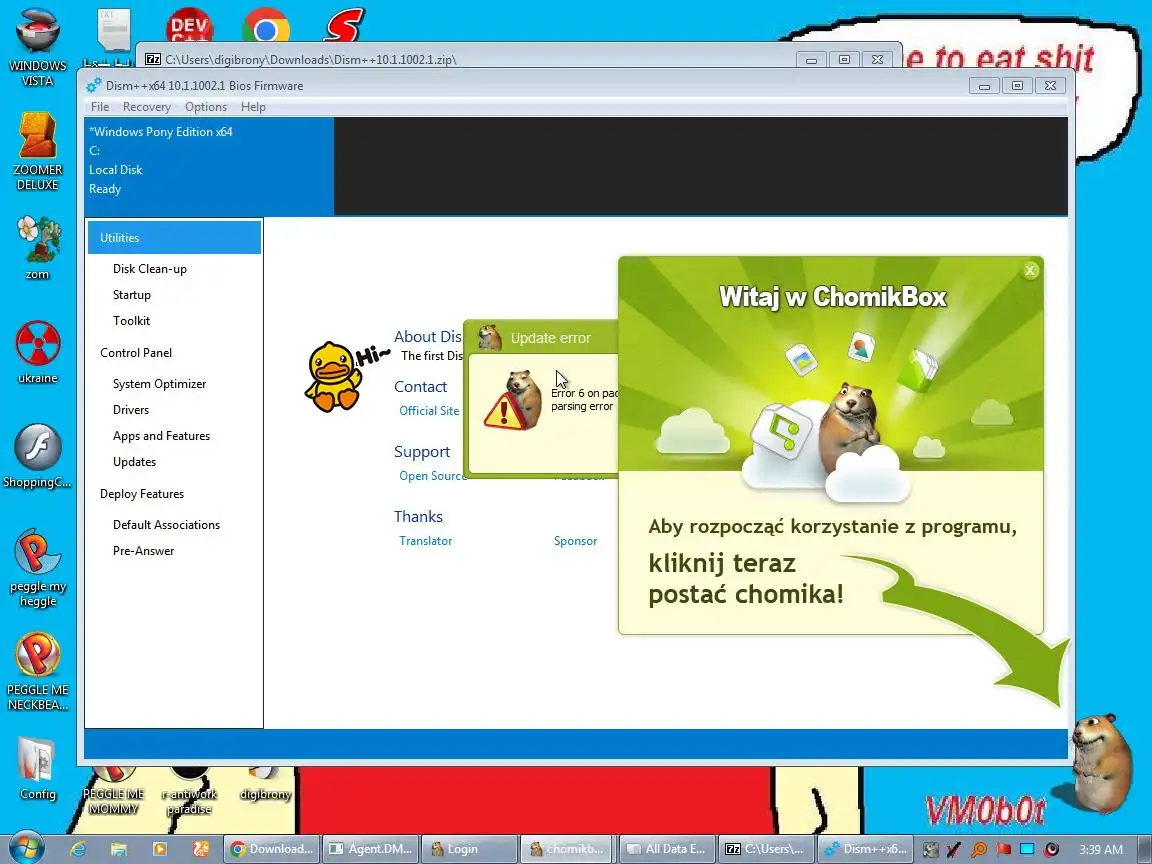
Task: Follow the Open Source link
Action: tap(432, 475)
